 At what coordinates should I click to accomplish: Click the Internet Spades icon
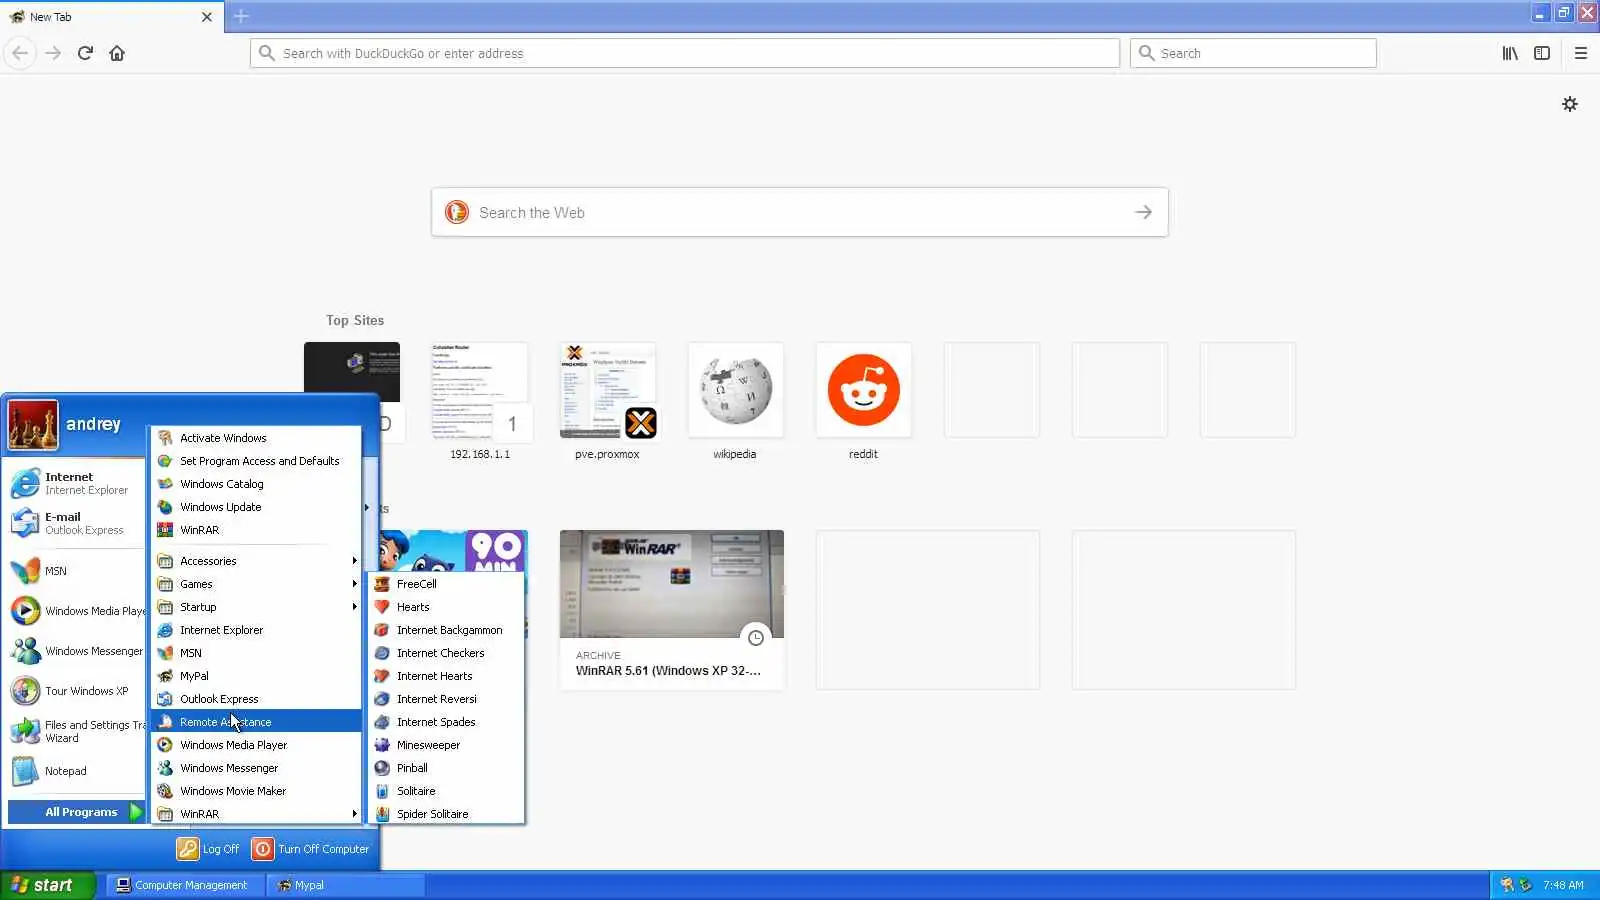click(381, 722)
